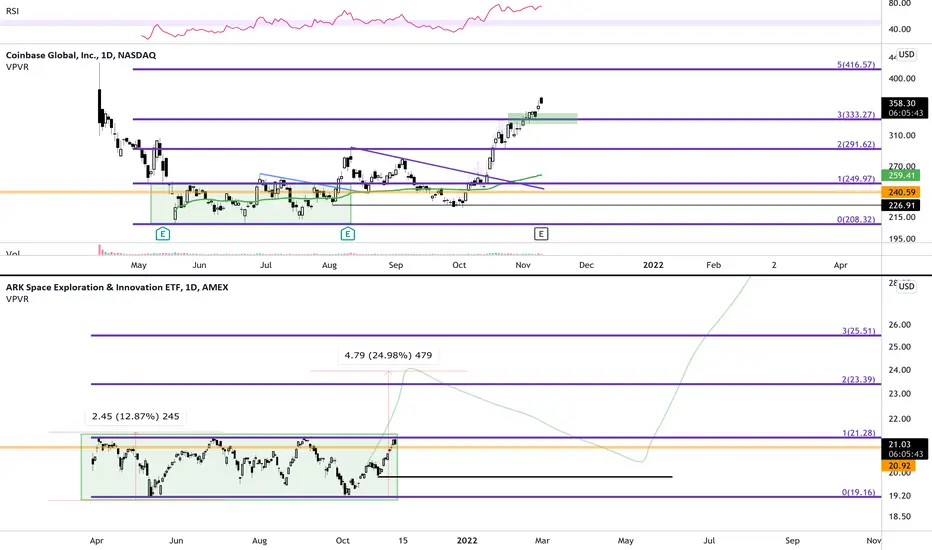Screen dimensions: 932x550
Task: Select the 0(208.32) Fibonacci level label
Action: (856, 219)
